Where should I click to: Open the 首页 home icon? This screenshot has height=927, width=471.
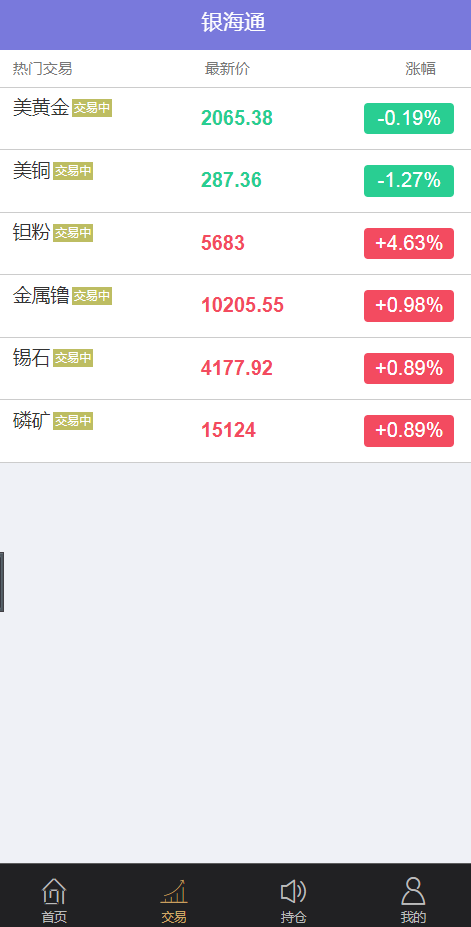point(54,891)
